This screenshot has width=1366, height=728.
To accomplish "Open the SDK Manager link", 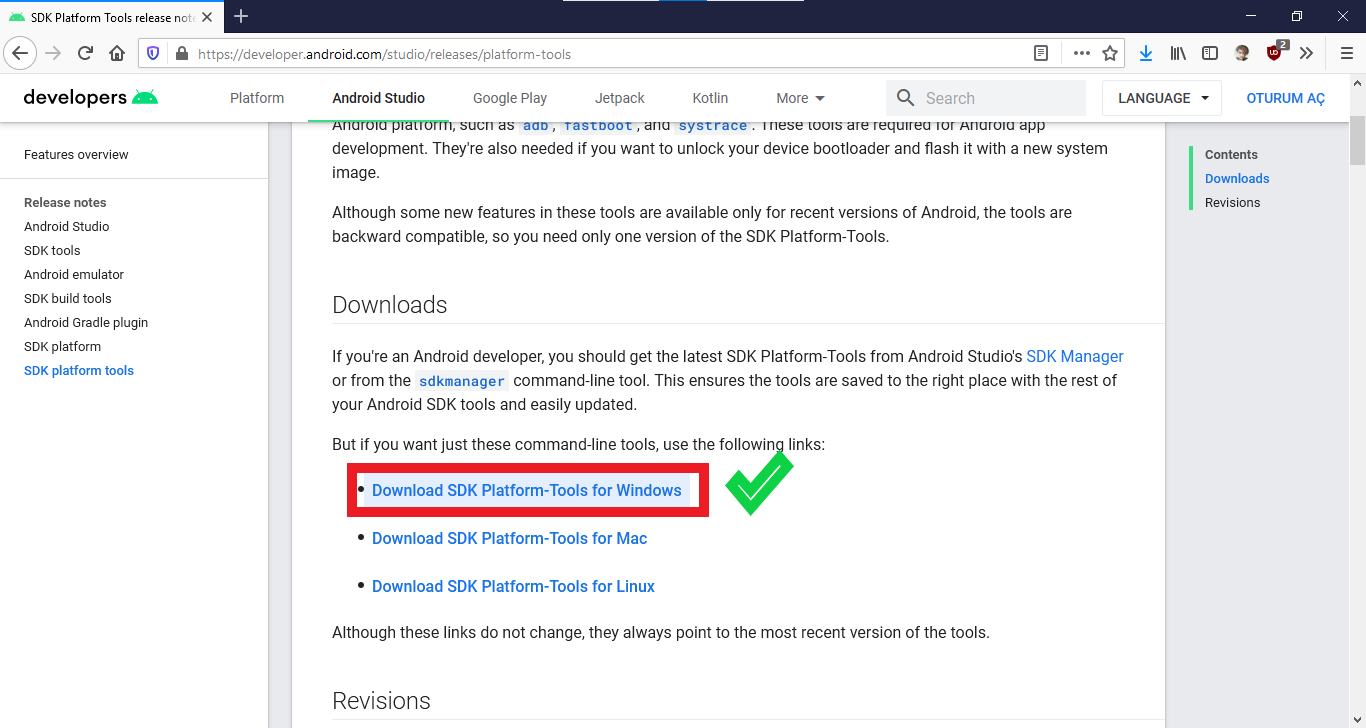I will (x=1075, y=356).
